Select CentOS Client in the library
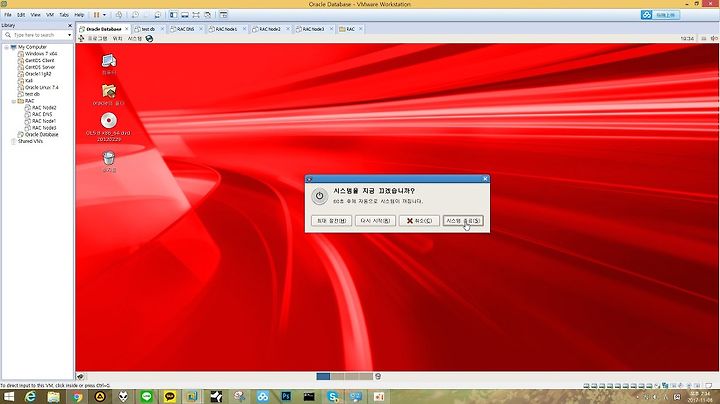The width and height of the screenshot is (720, 404). (39, 60)
